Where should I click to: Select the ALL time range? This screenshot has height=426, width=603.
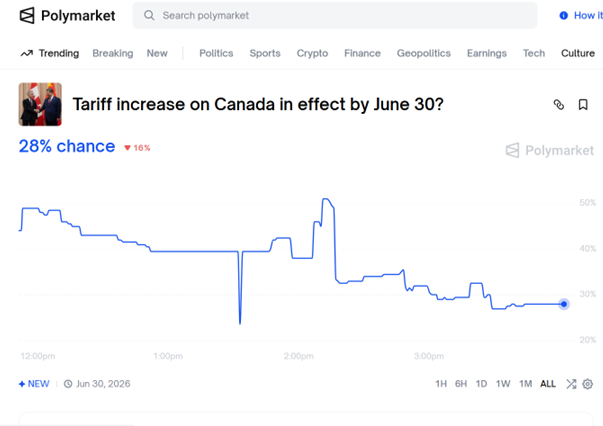point(548,384)
